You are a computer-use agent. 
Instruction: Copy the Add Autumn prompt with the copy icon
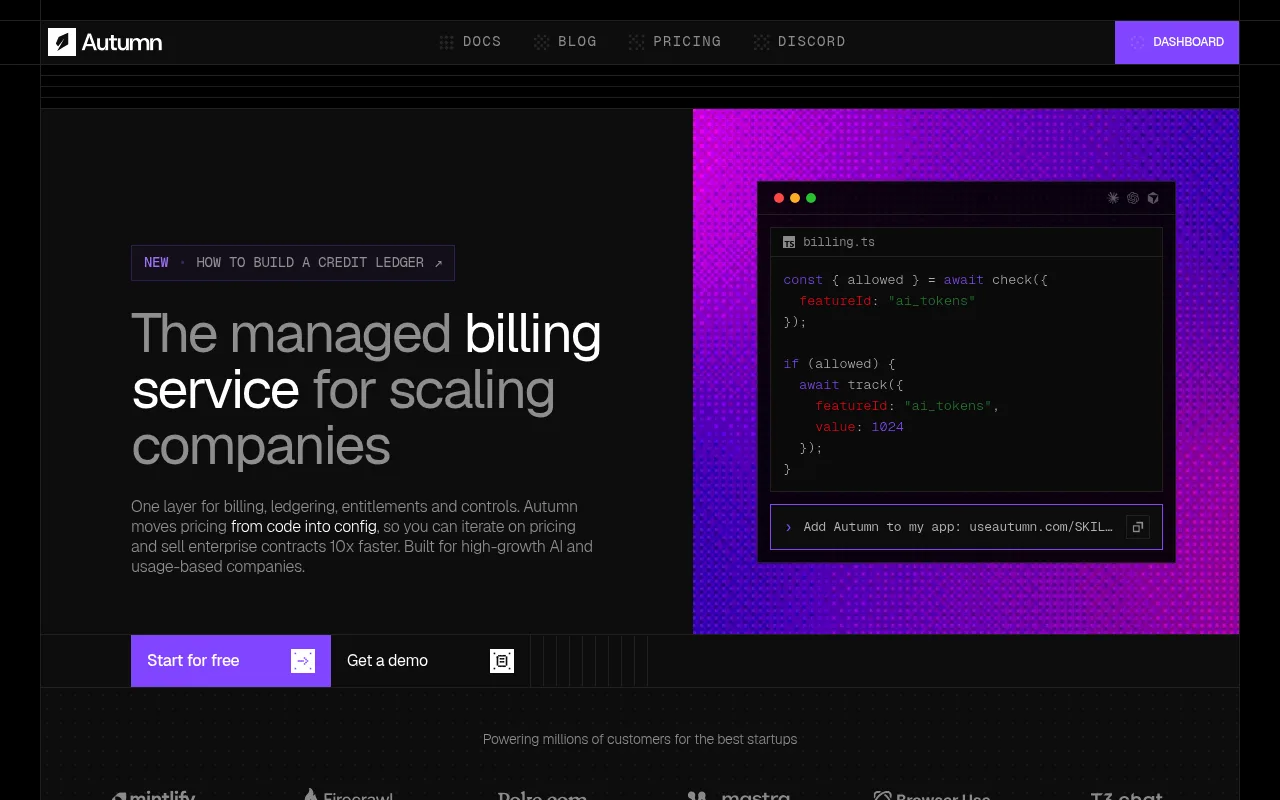coord(1137,527)
